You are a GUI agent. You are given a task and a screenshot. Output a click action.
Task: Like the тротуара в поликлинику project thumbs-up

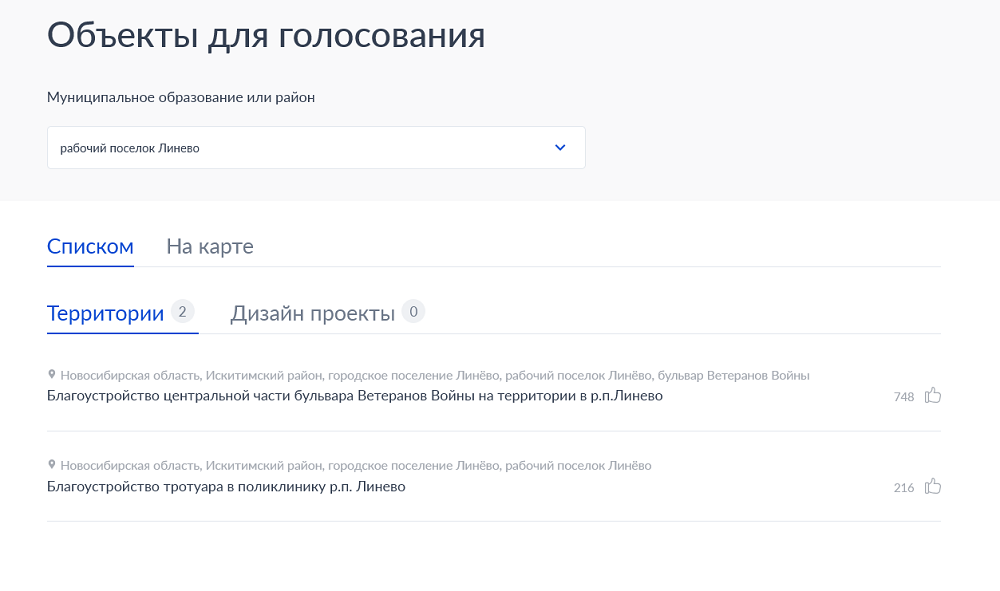[933, 486]
